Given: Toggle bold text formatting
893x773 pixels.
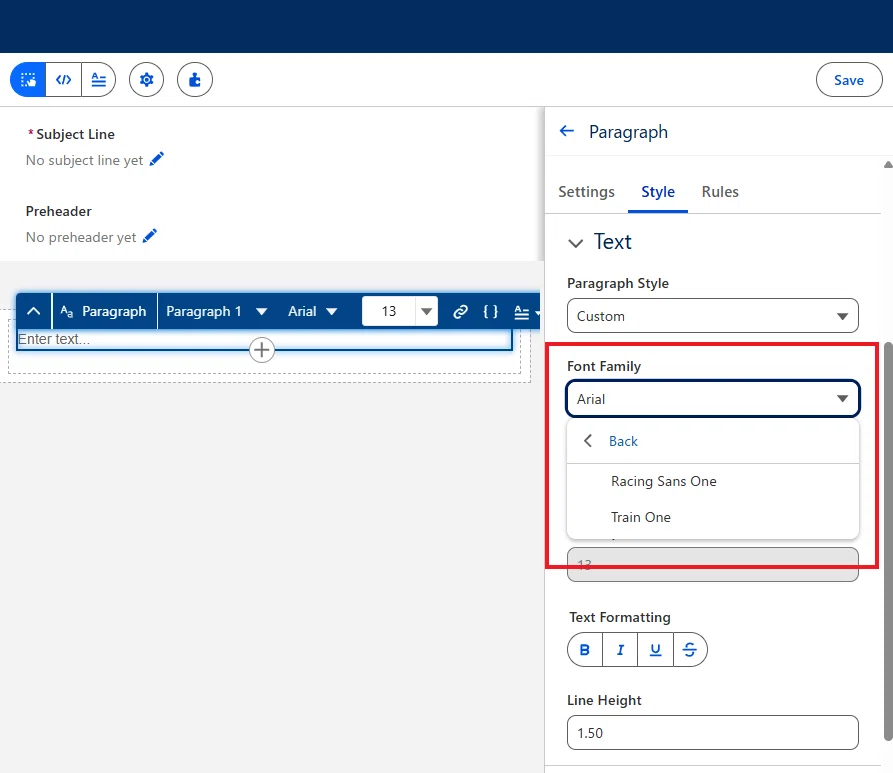Looking at the screenshot, I should pyautogui.click(x=585, y=649).
